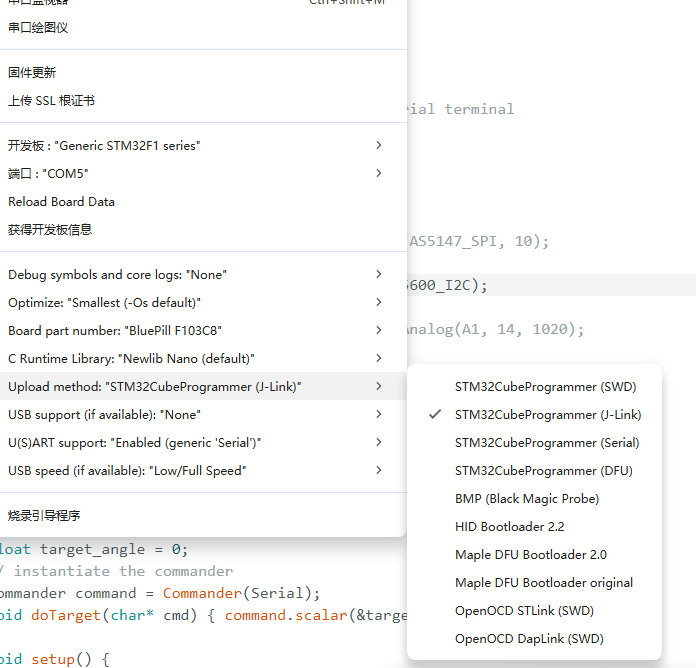Select BMP (Black Magic Probe) method

(x=534, y=498)
